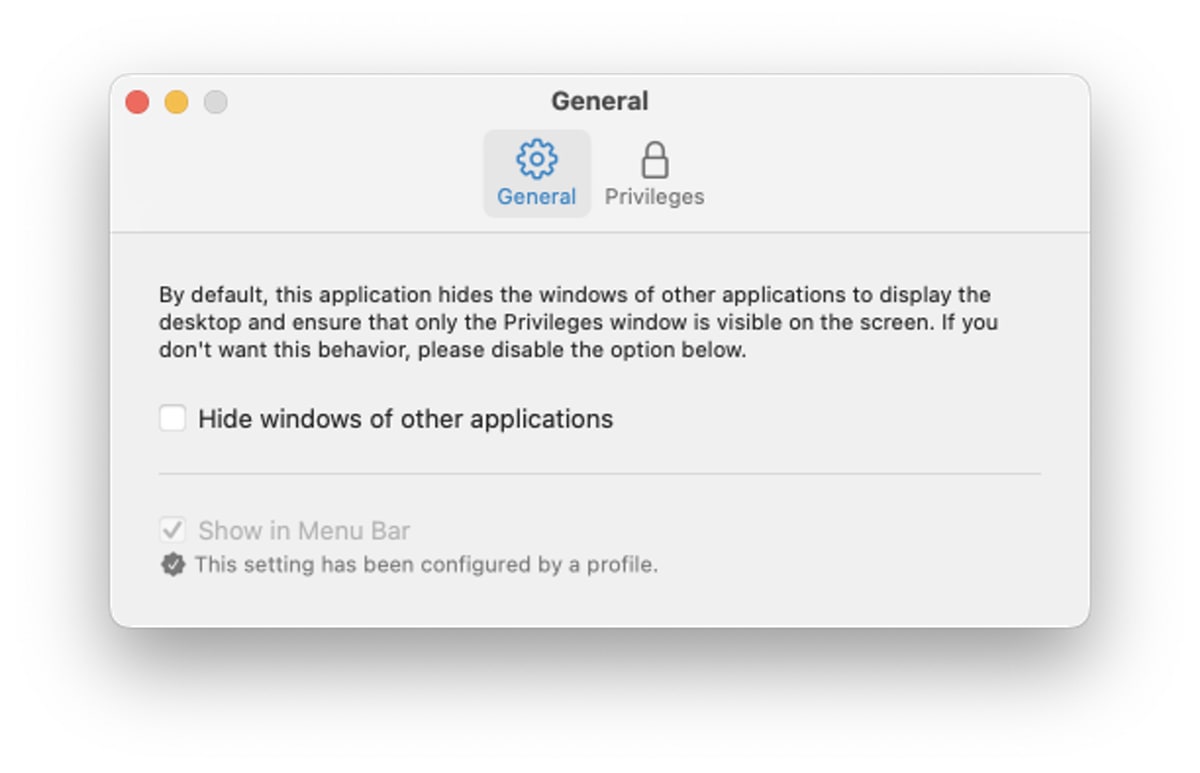Click the divider line above Show in Menu Bar
Image resolution: width=1200 pixels, height=773 pixels.
[600, 474]
